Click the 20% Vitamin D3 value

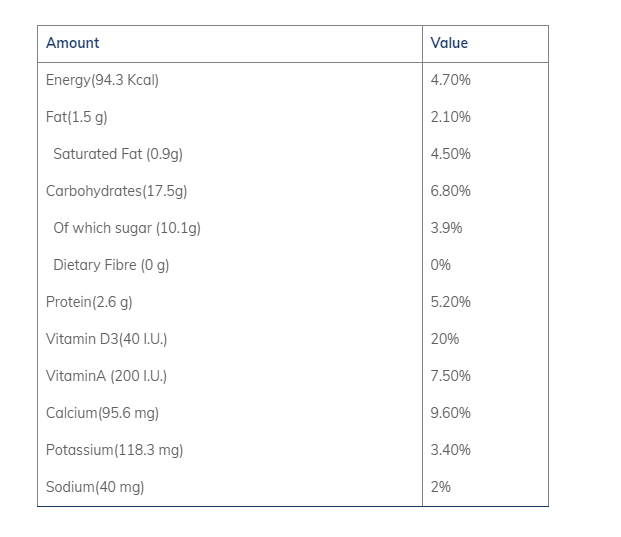pos(445,339)
